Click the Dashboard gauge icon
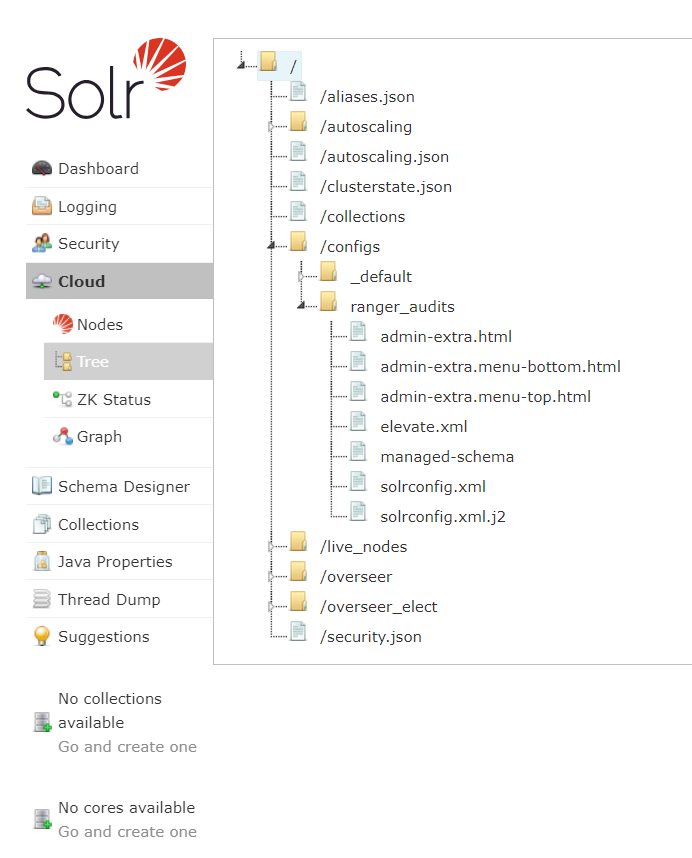692x858 pixels. tap(42, 169)
